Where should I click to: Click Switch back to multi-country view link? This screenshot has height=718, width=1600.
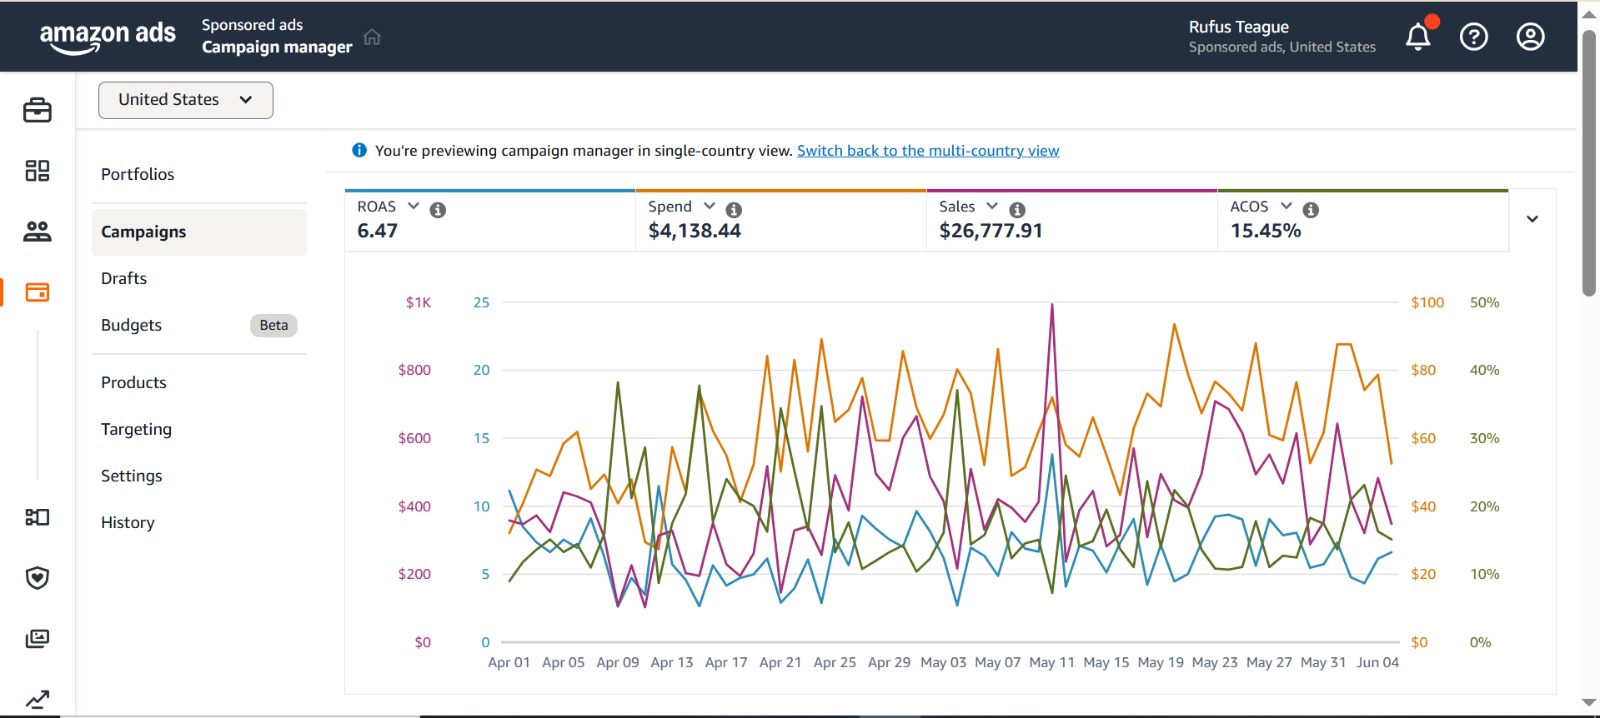coord(927,151)
